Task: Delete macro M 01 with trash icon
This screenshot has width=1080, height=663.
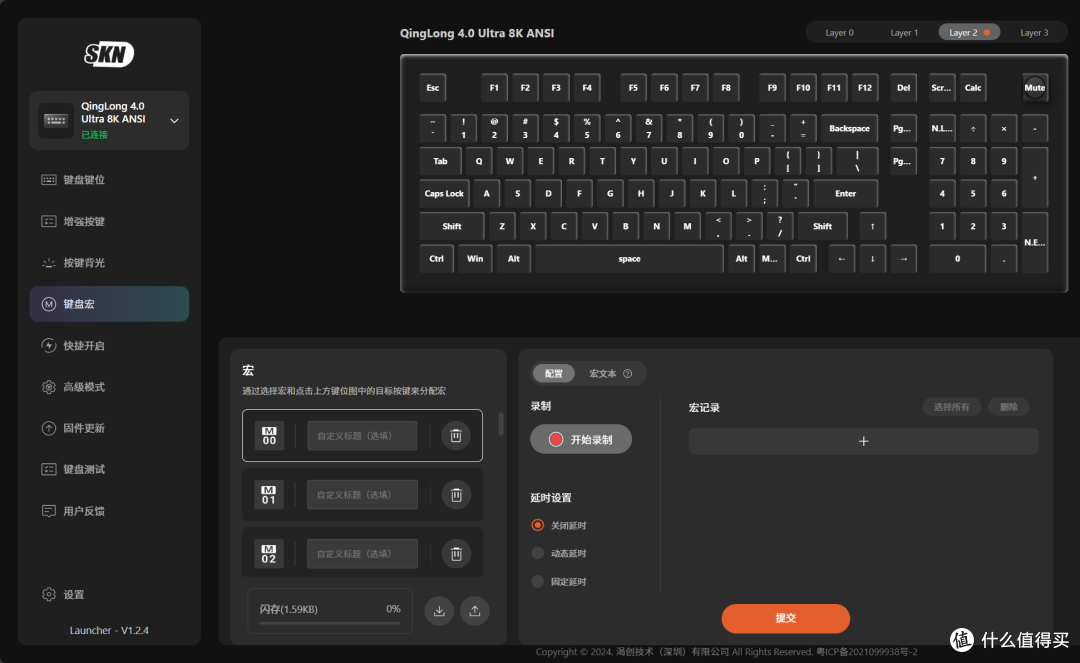Action: [456, 494]
